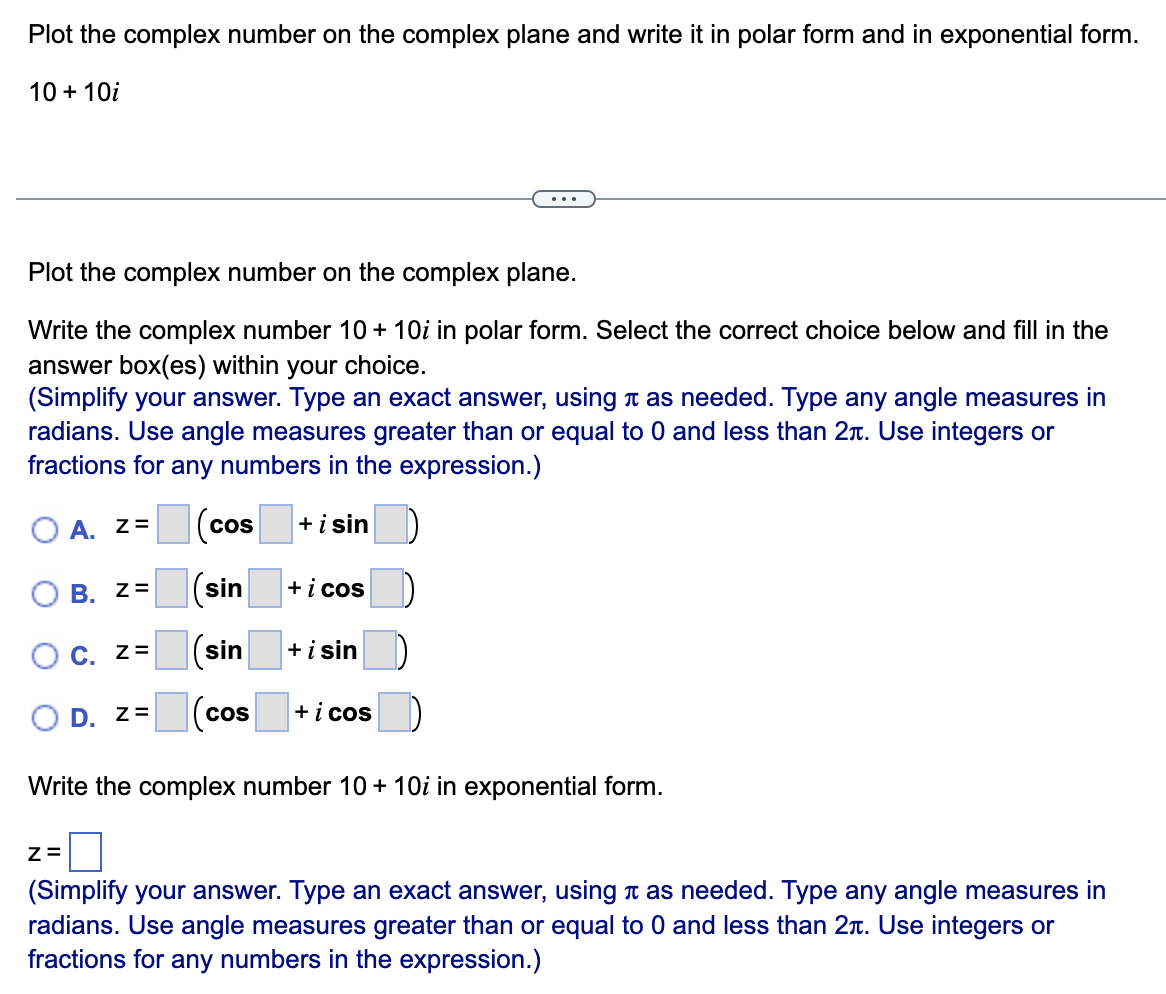Click the sin angle box in choice B

point(266,587)
